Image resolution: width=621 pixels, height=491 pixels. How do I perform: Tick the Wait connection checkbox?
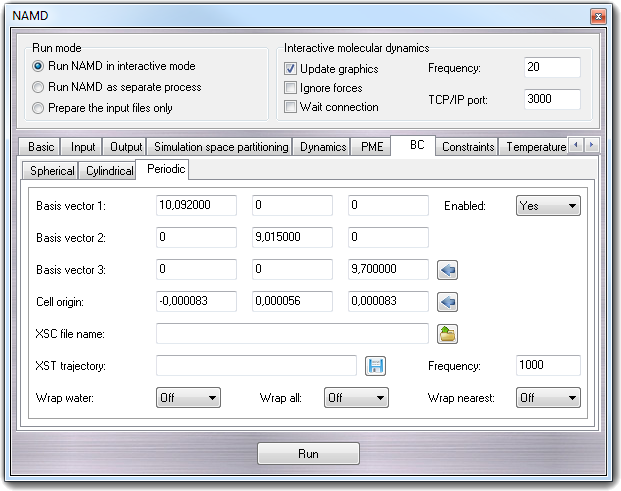(x=290, y=107)
